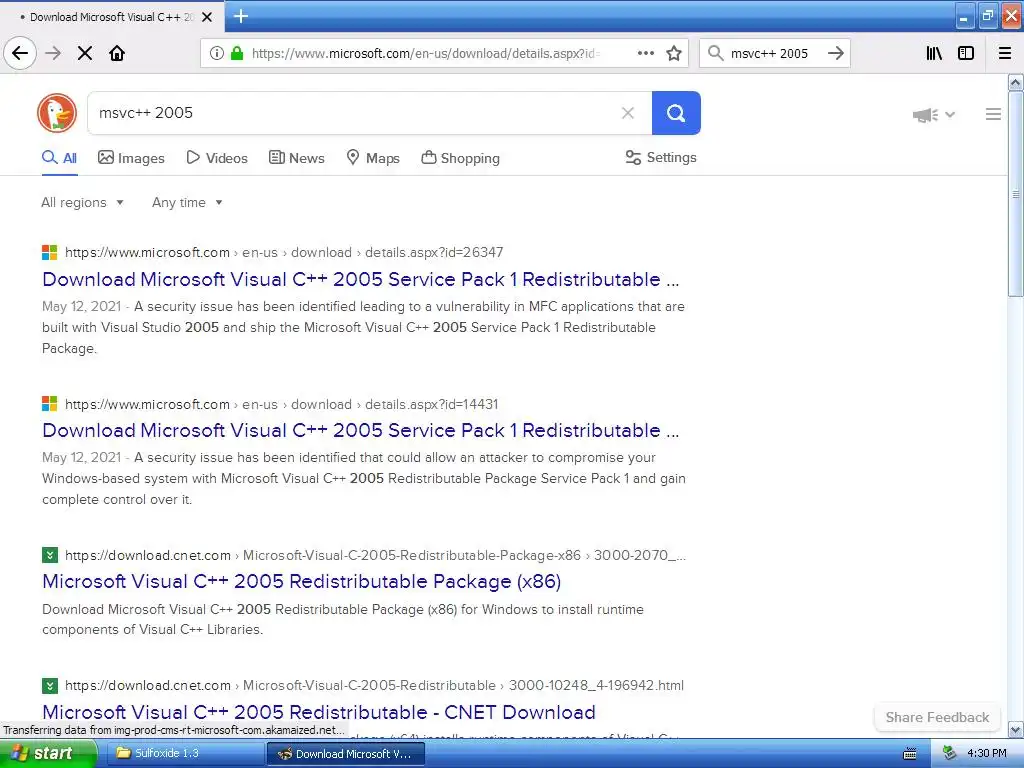Screen dimensions: 1024x768
Task: Click the browser address bar URL
Action: tap(426, 54)
